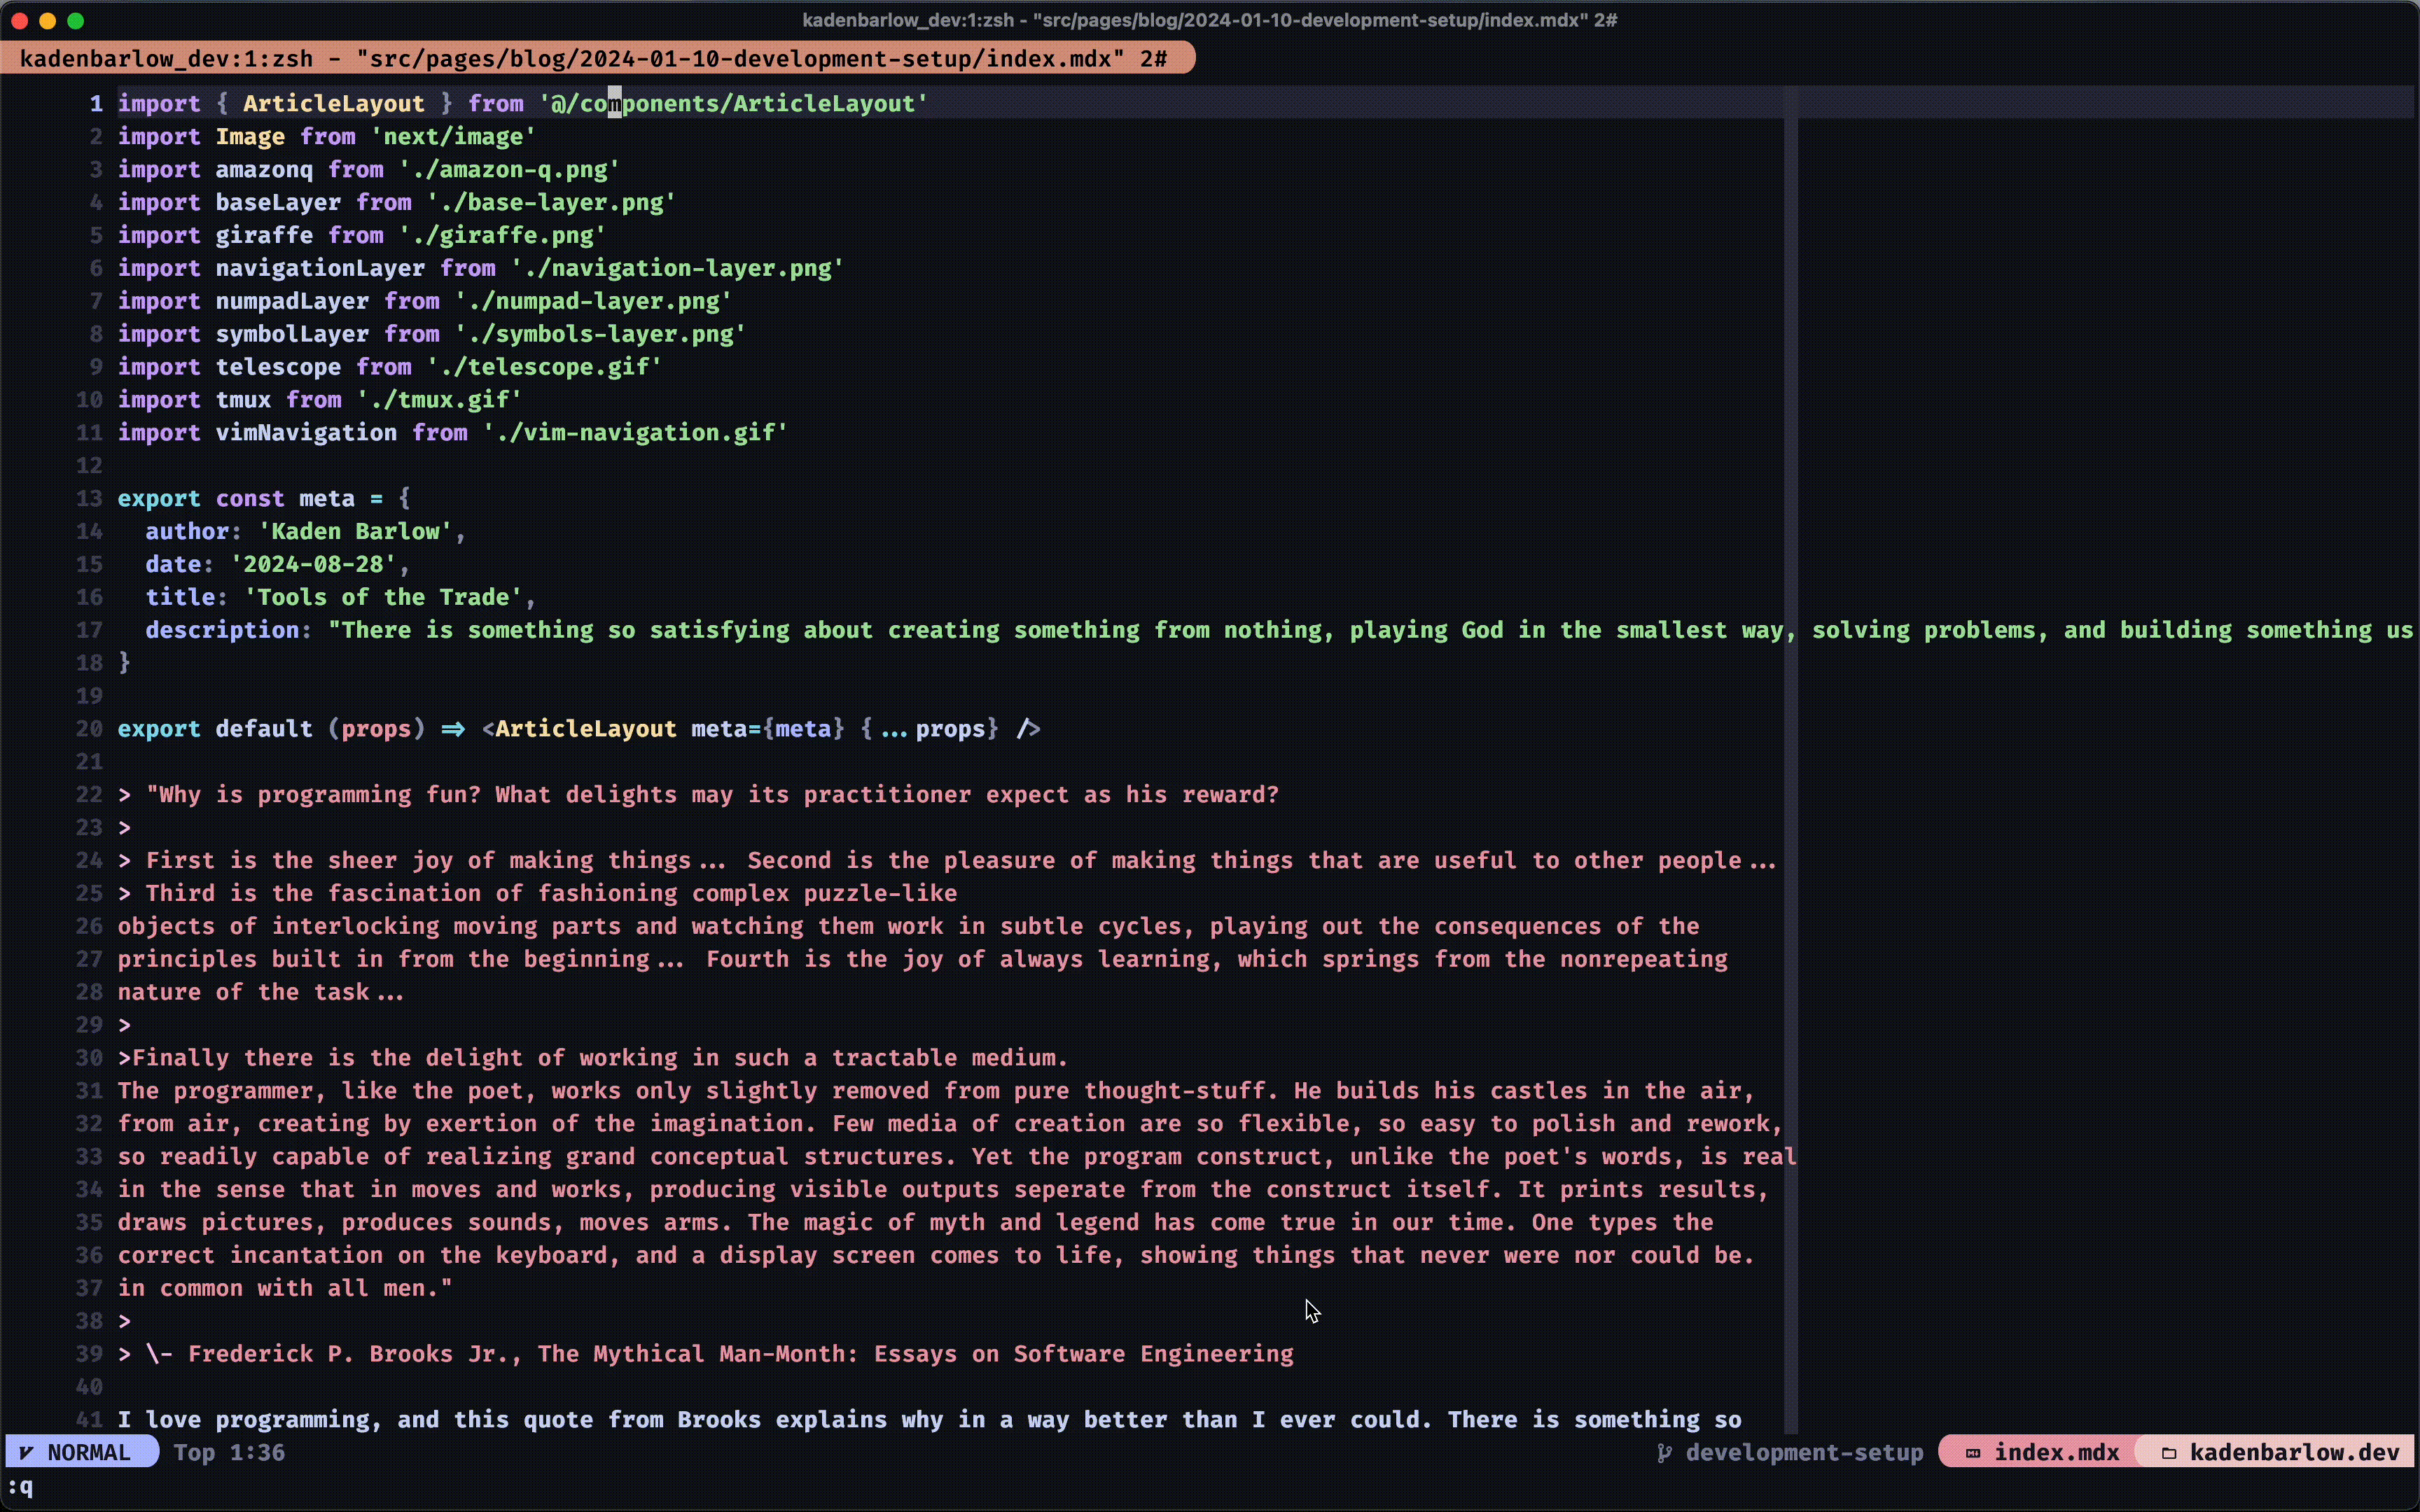Screen dimensions: 2420x1512
Task: Click the 'Kaden Barlow' author string
Action: (355, 531)
